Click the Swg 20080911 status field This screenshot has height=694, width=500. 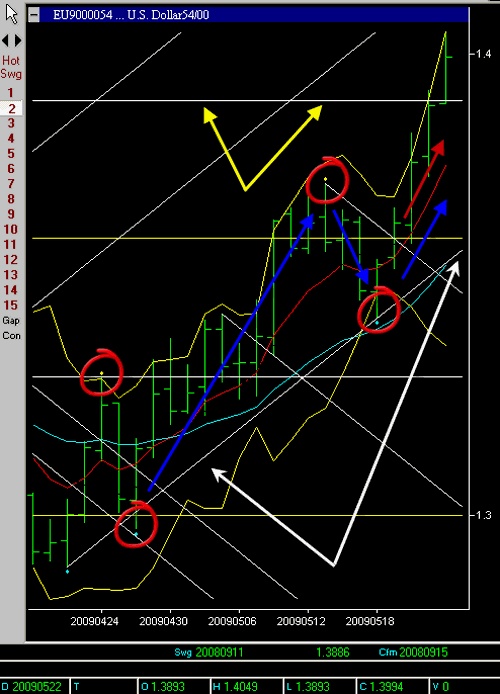209,652
